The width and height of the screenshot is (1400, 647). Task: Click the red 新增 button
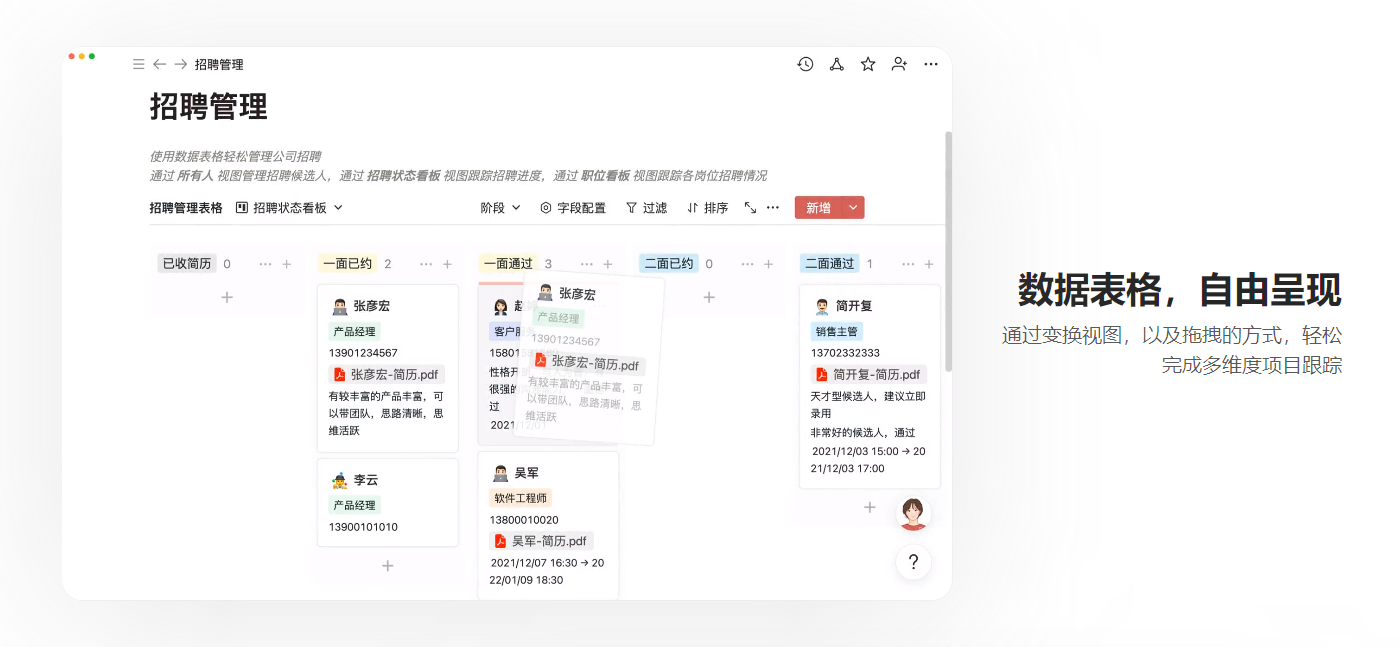[818, 208]
